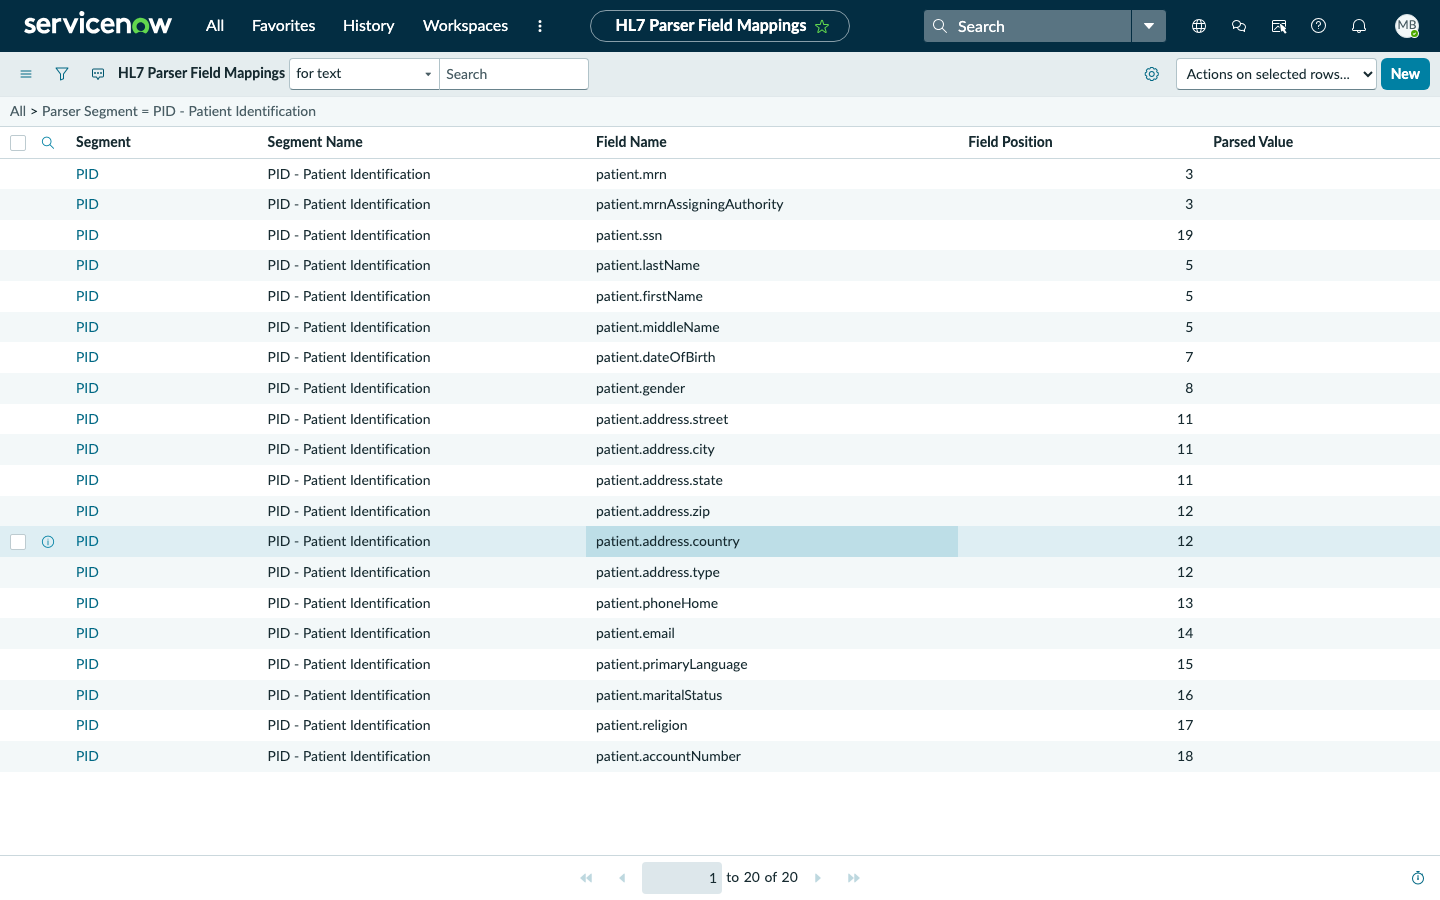Screen dimensions: 1440x900
Task: Click the New button
Action: (1405, 74)
